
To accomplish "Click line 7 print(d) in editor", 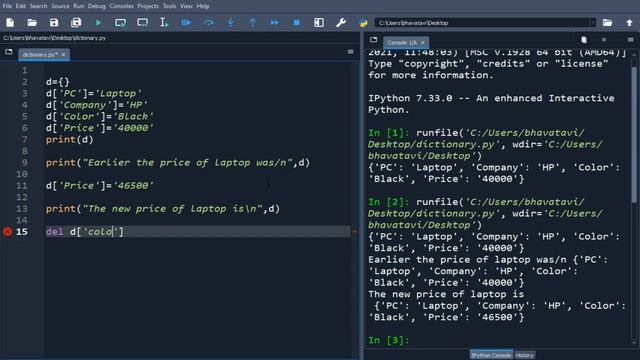I will 69,140.
